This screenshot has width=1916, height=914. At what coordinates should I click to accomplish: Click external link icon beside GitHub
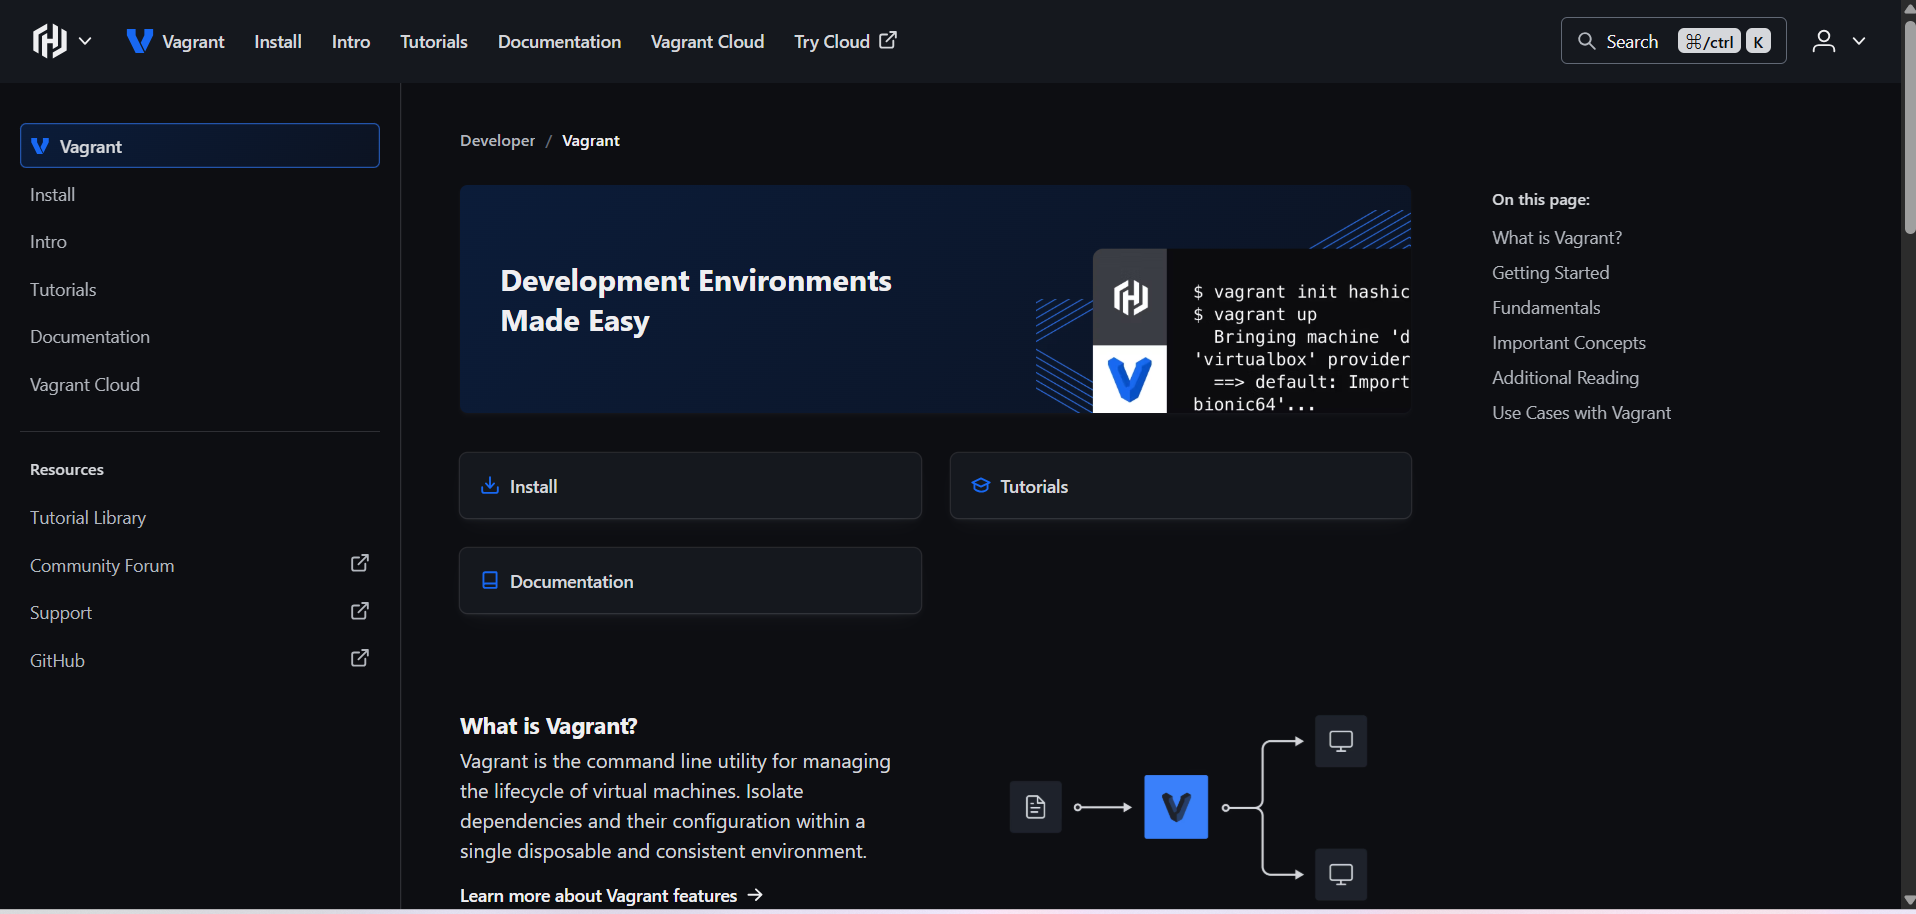[x=360, y=658]
